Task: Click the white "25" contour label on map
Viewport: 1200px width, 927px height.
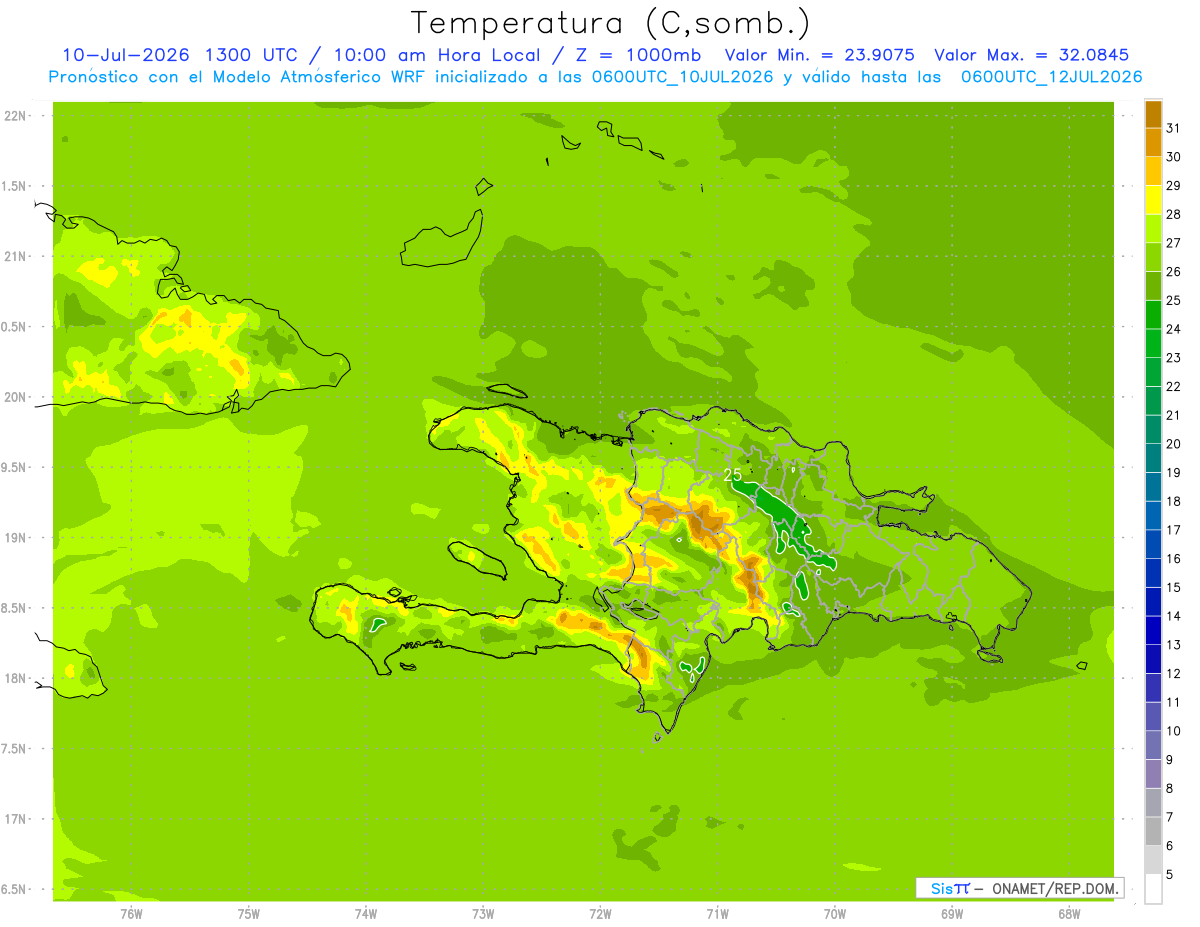Action: point(732,474)
